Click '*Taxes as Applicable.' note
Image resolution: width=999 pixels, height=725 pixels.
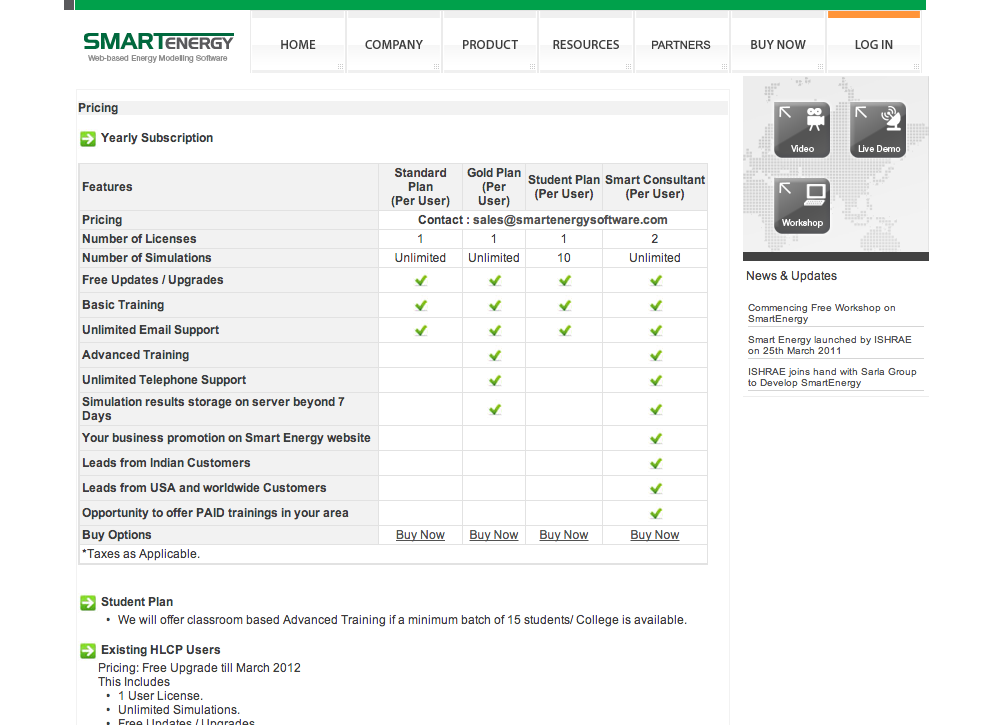[x=141, y=554]
